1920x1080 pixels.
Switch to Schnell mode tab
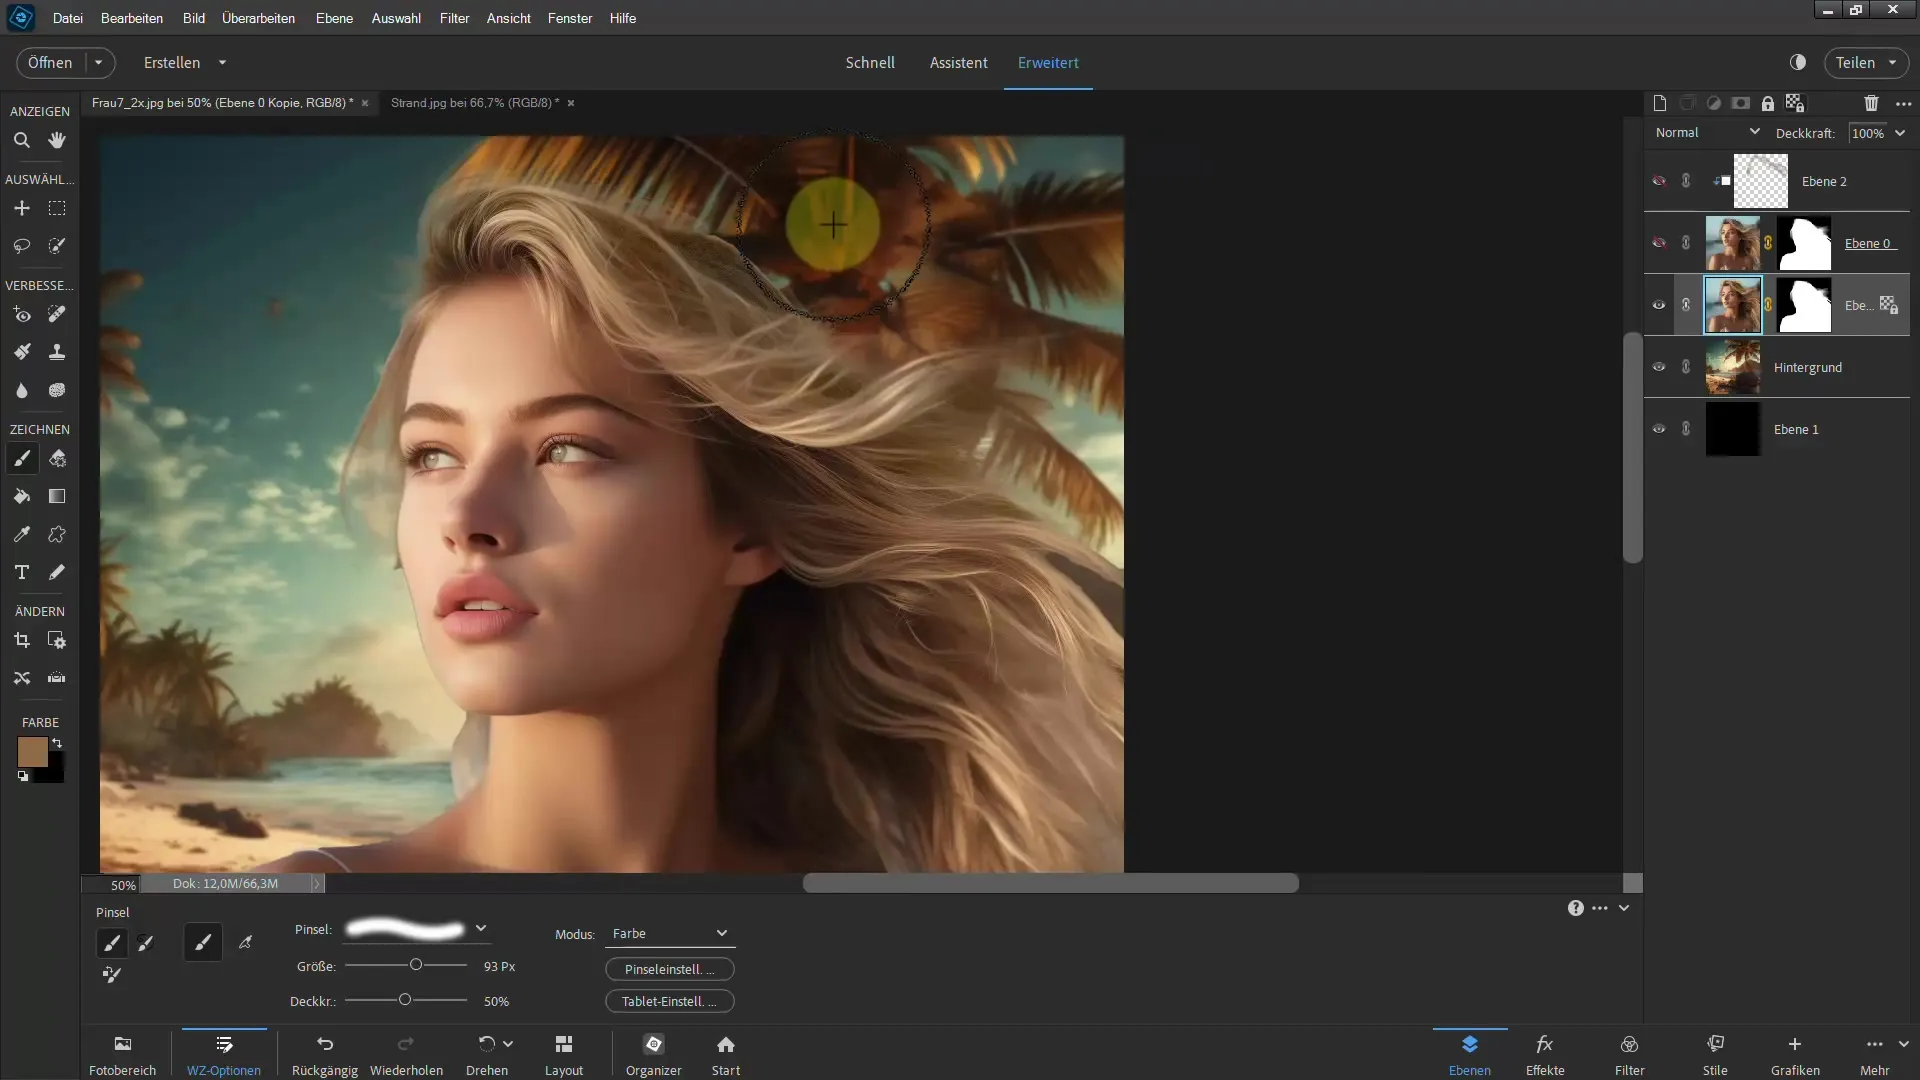[870, 62]
